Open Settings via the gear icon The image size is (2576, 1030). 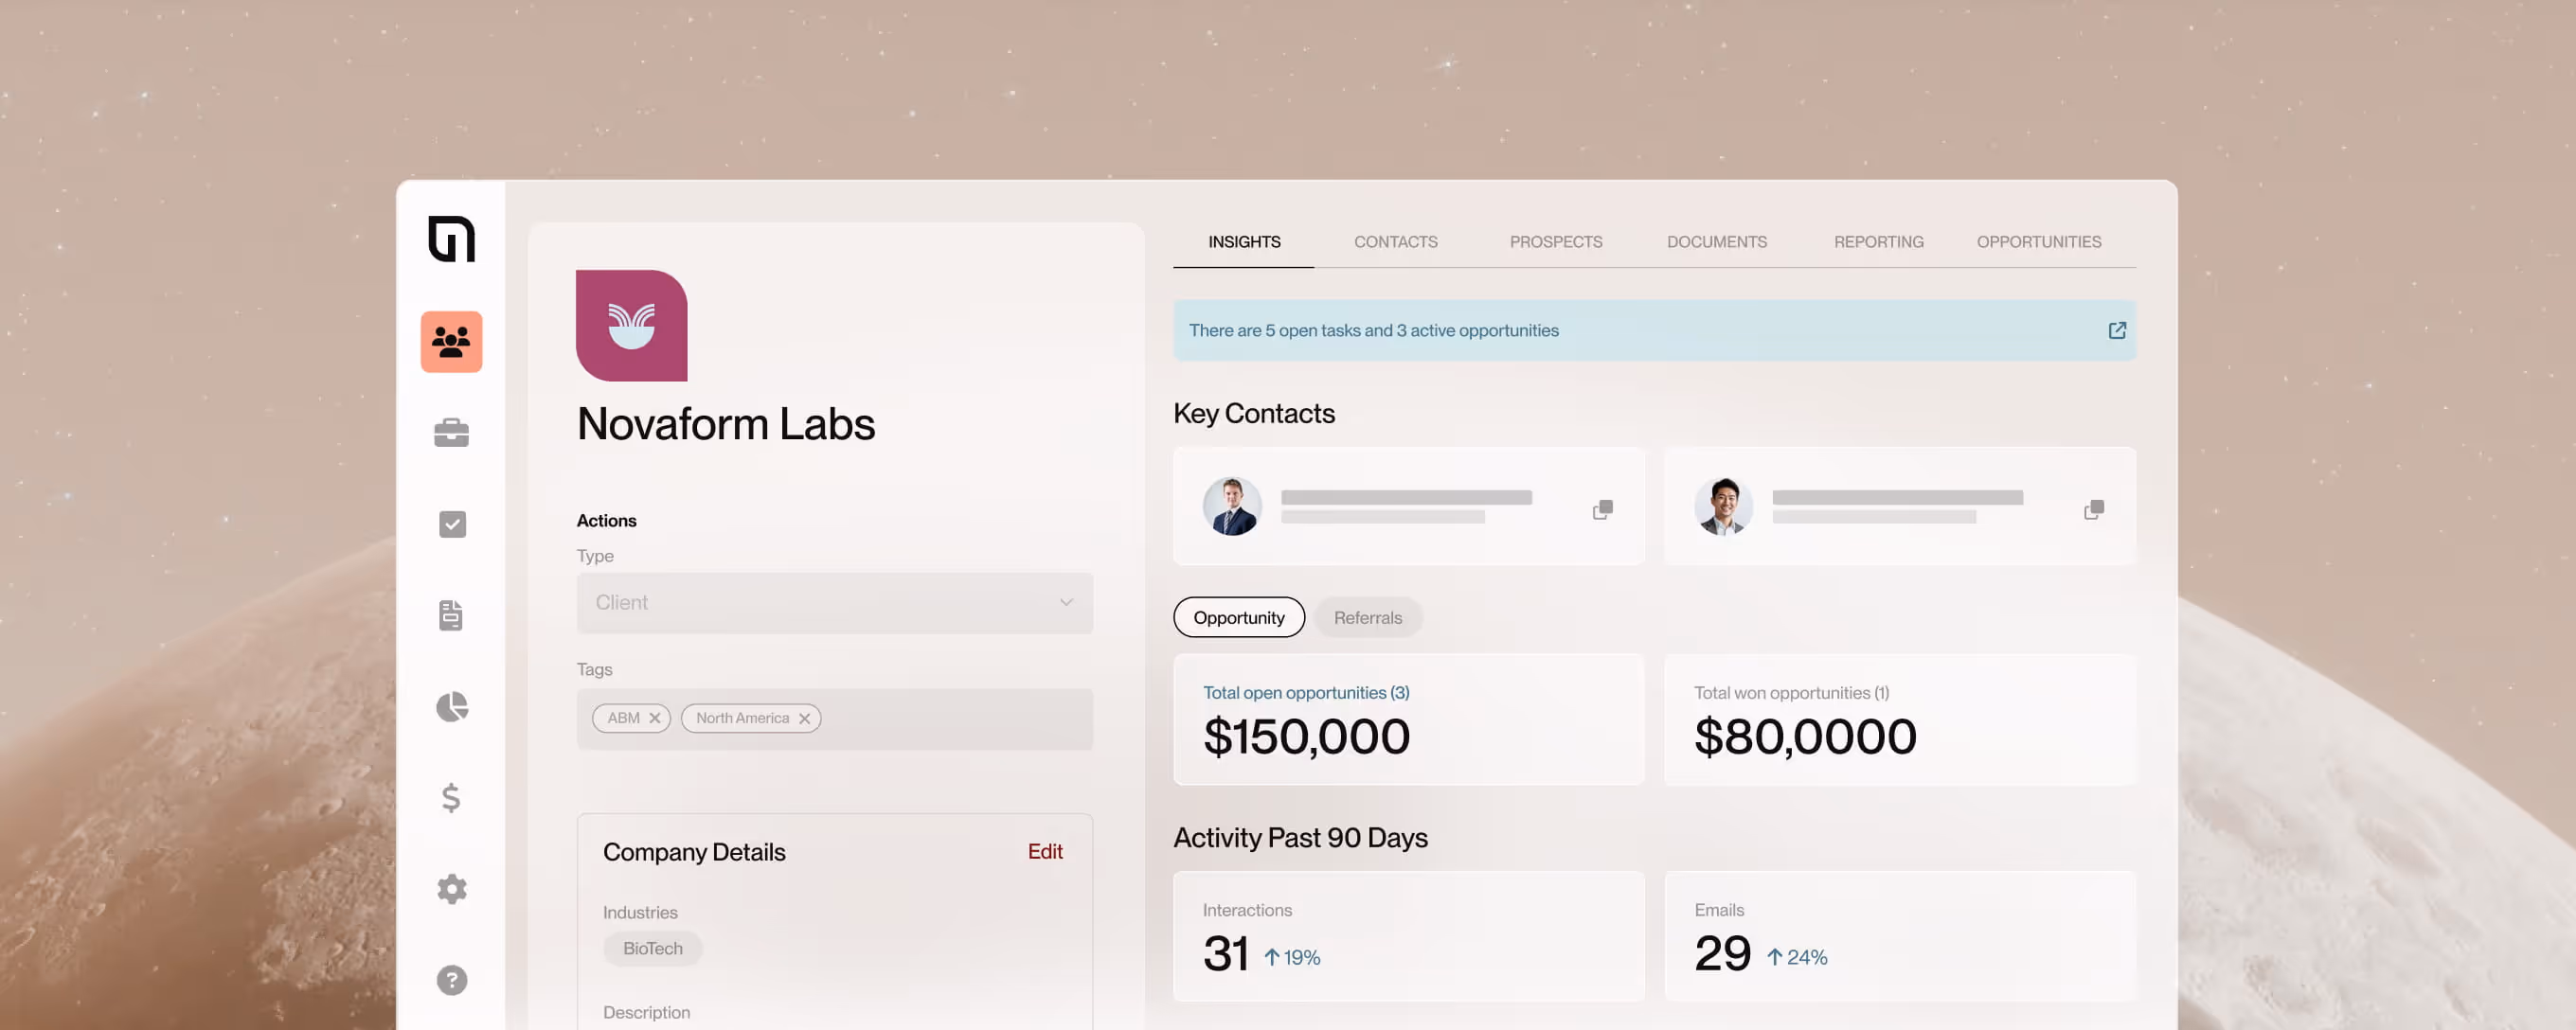tap(452, 889)
